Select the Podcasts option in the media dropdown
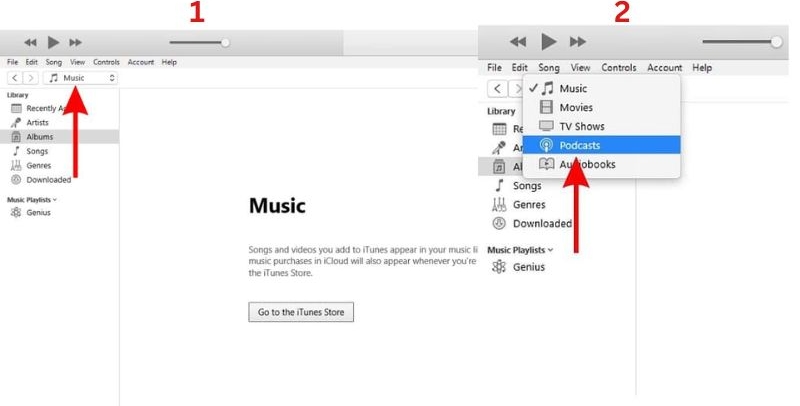The height and width of the screenshot is (406, 800). (580, 145)
